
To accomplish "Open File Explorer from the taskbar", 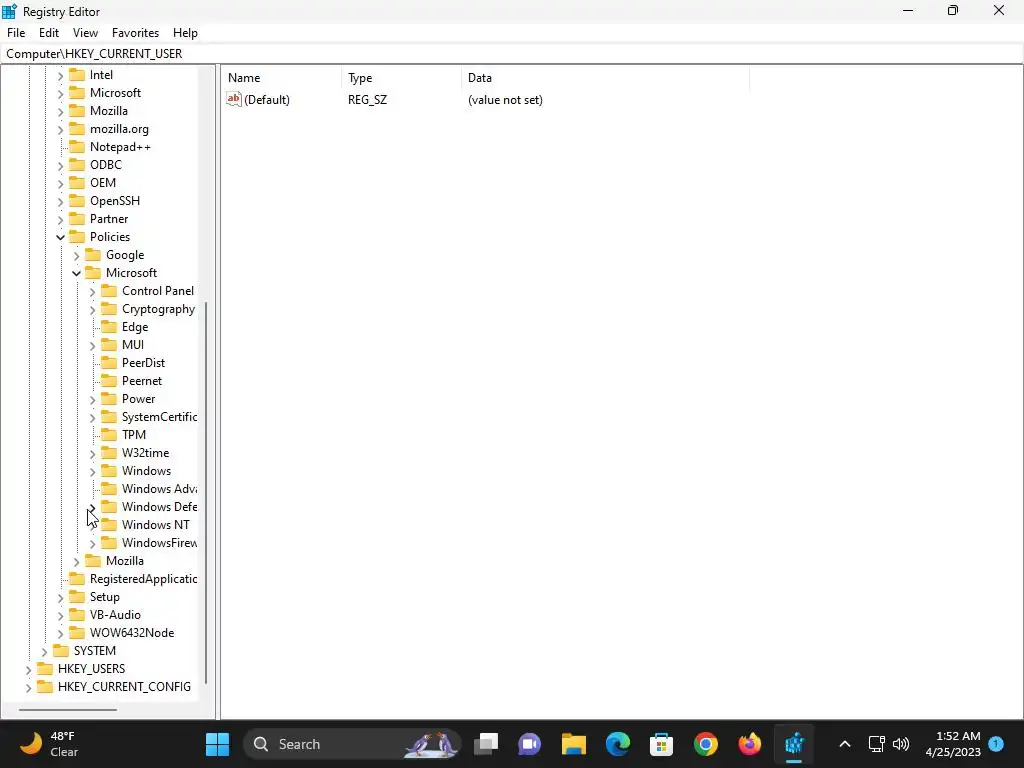I will pyautogui.click(x=573, y=744).
